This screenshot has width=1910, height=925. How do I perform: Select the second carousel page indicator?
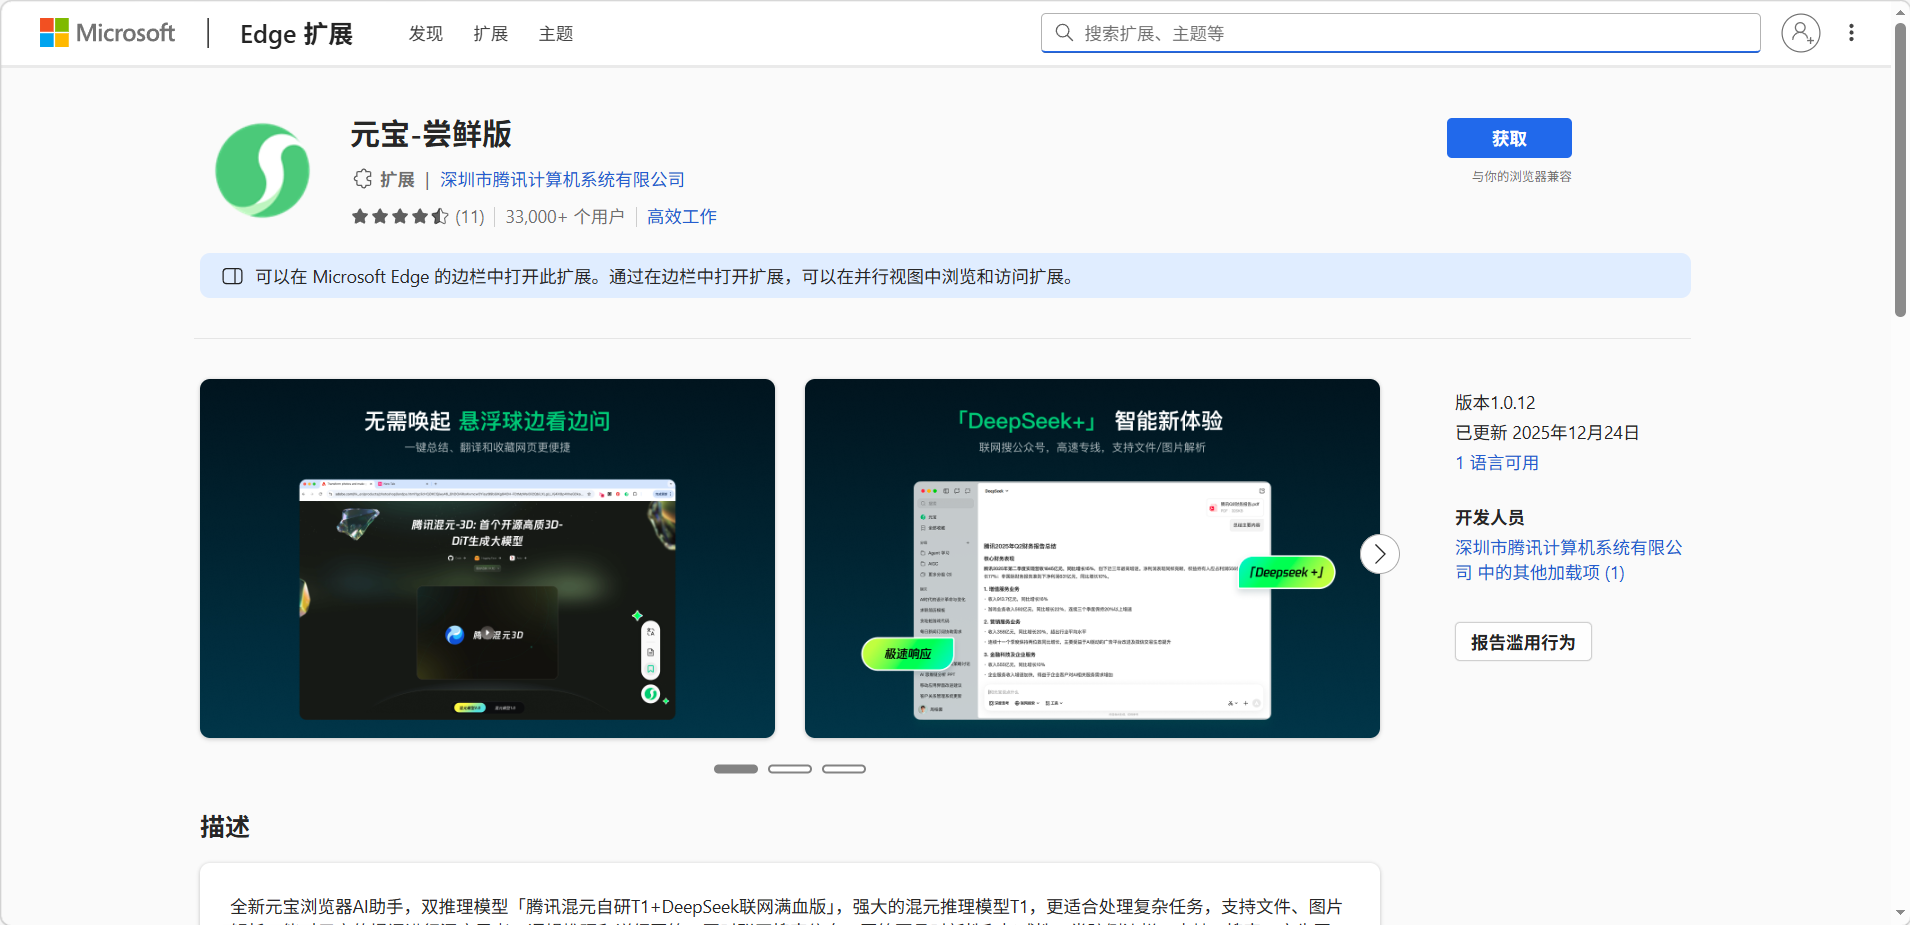tap(790, 769)
